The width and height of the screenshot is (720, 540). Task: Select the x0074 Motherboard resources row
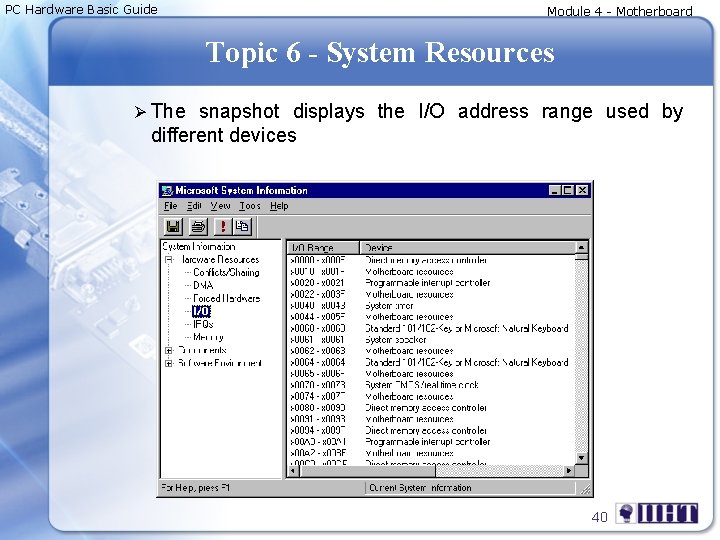coord(431,396)
